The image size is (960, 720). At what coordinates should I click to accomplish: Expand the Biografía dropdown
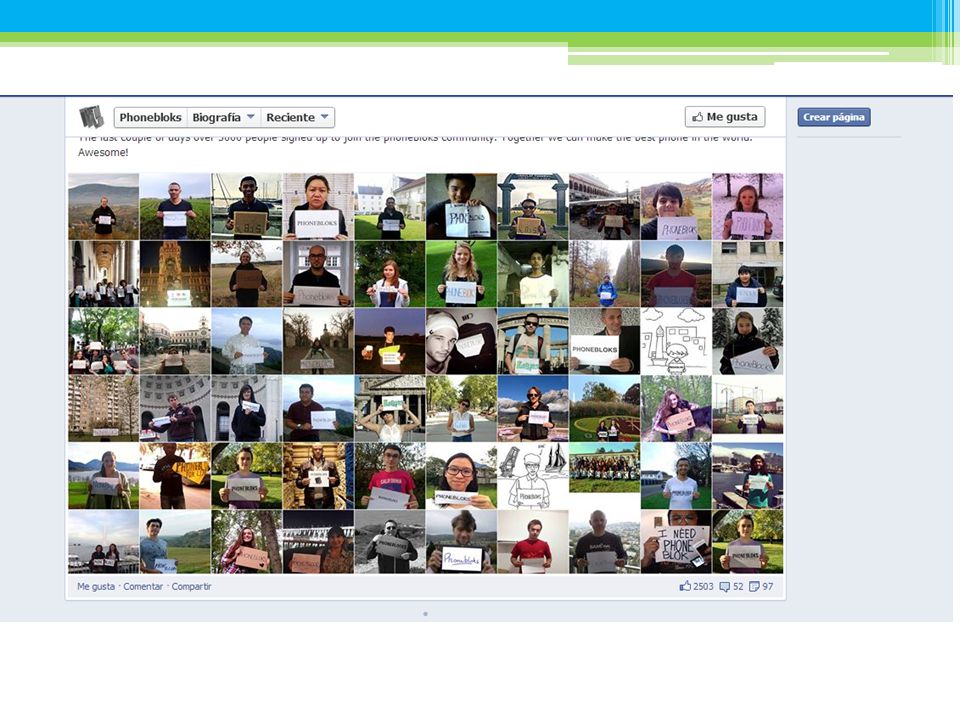(x=223, y=118)
